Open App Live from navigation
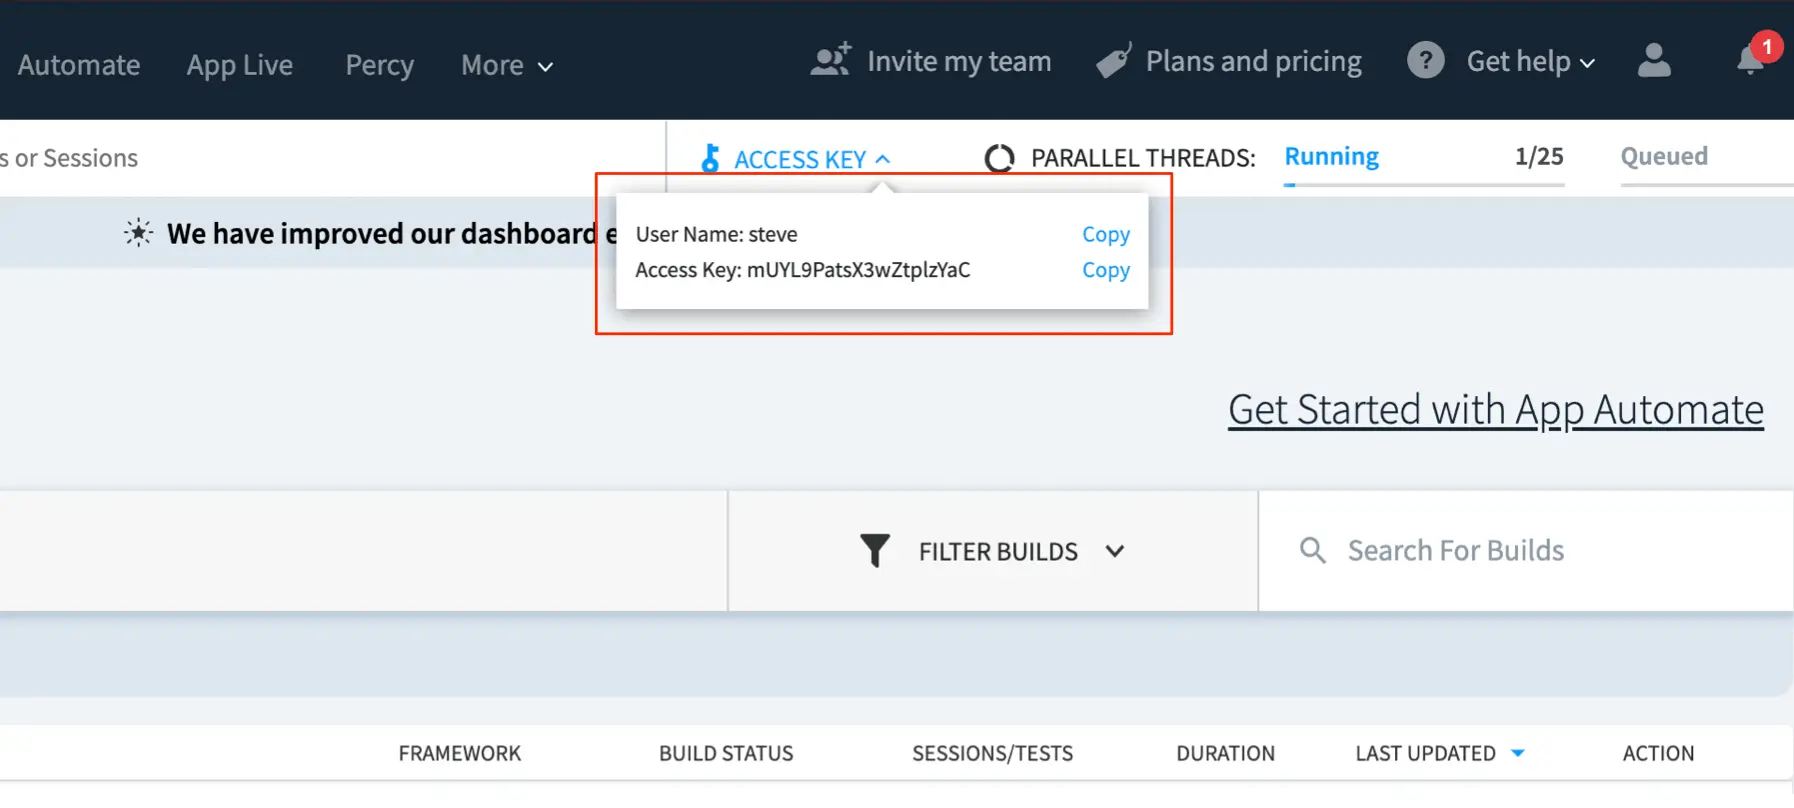 [239, 66]
